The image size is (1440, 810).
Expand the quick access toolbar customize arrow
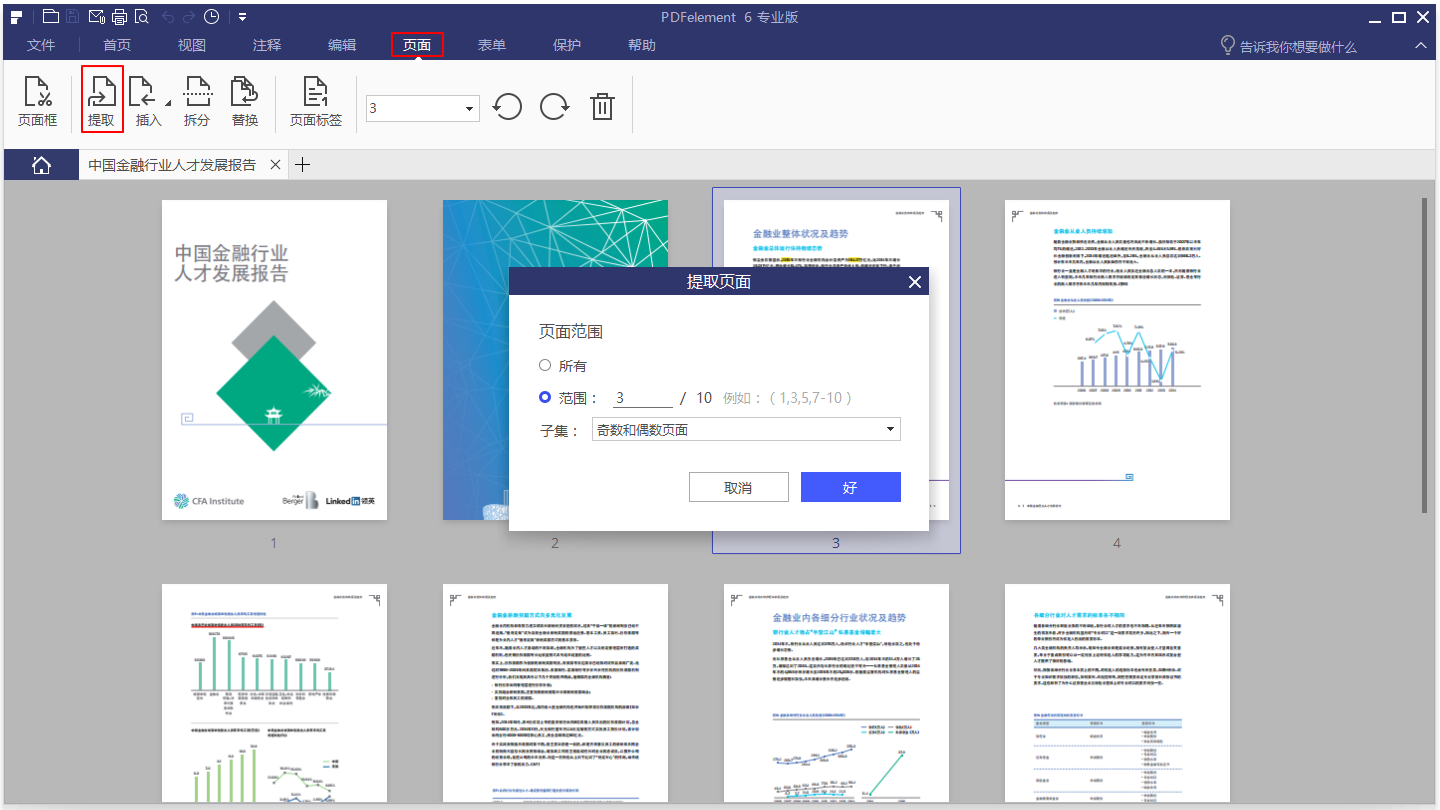(243, 17)
